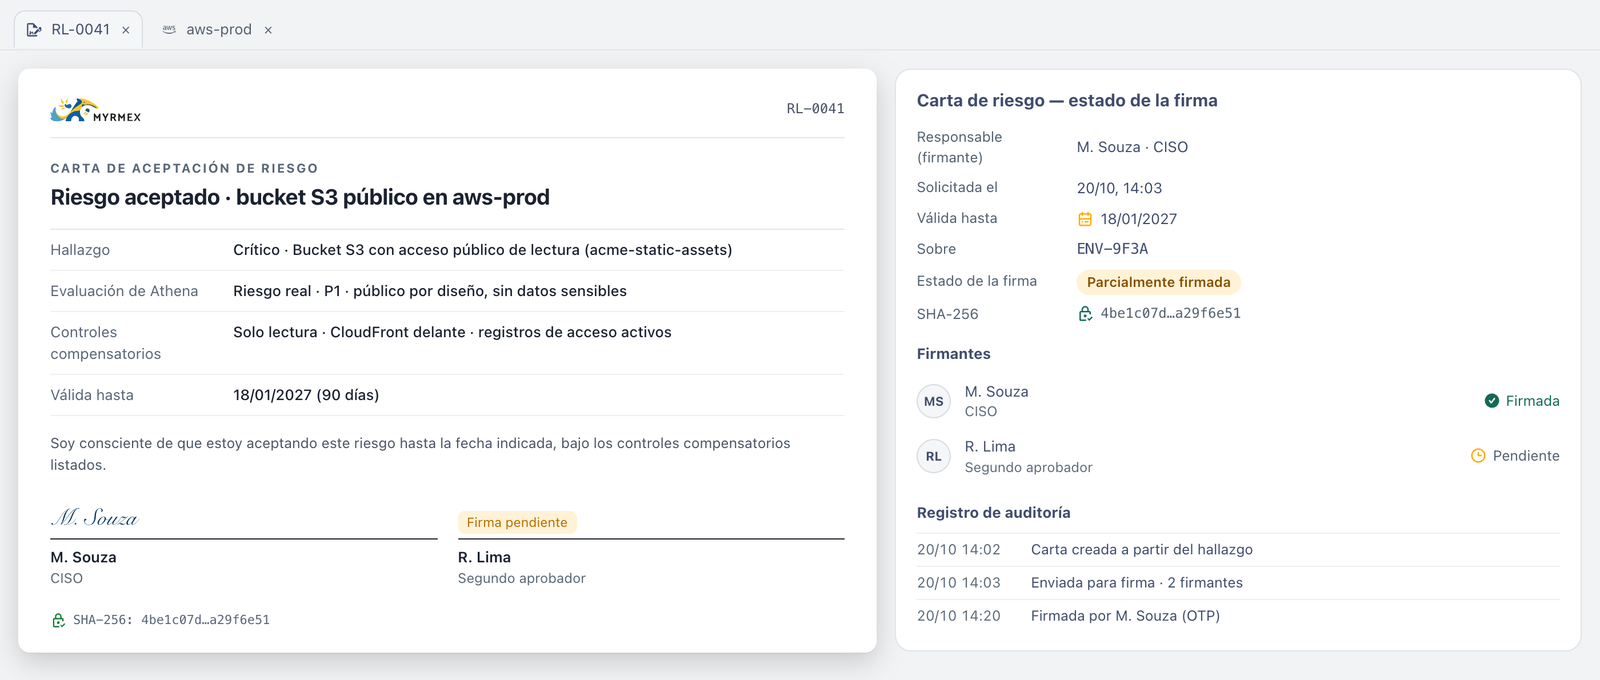Click the R. Lima Segundo aprobador signer row name
The image size is (1600, 680).
point(990,447)
